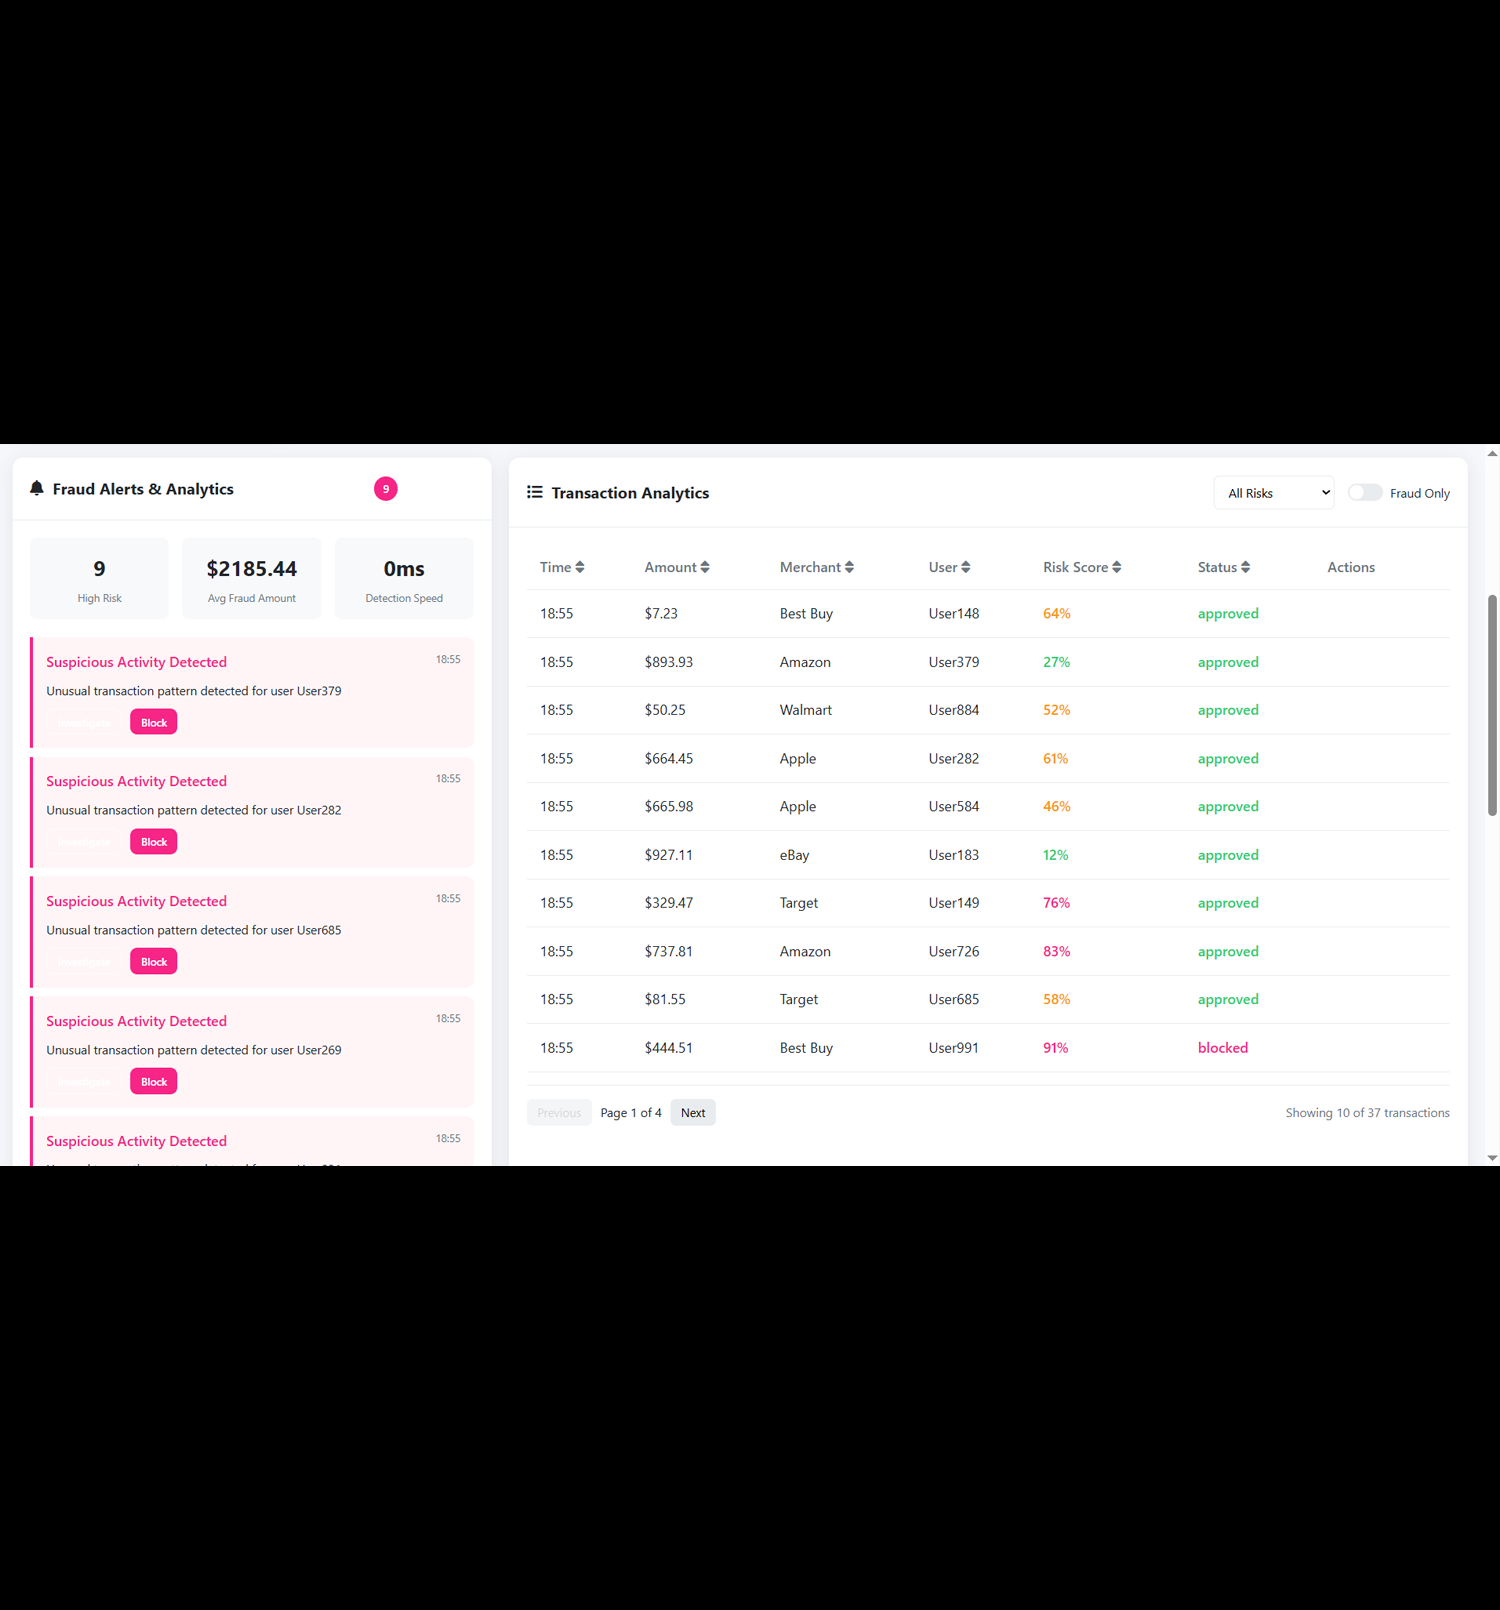Image resolution: width=1500 pixels, height=1610 pixels.
Task: Go to the Next transactions page
Action: pos(692,1113)
